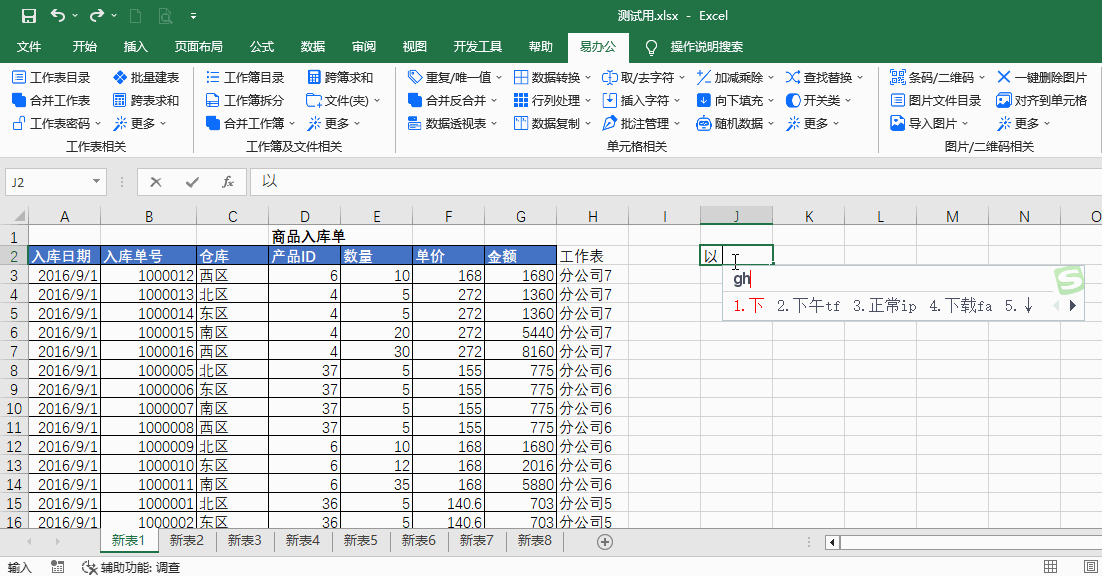Choose IME candidate 2.下午
Viewport: 1102px width, 576px height.
pyautogui.click(x=808, y=306)
